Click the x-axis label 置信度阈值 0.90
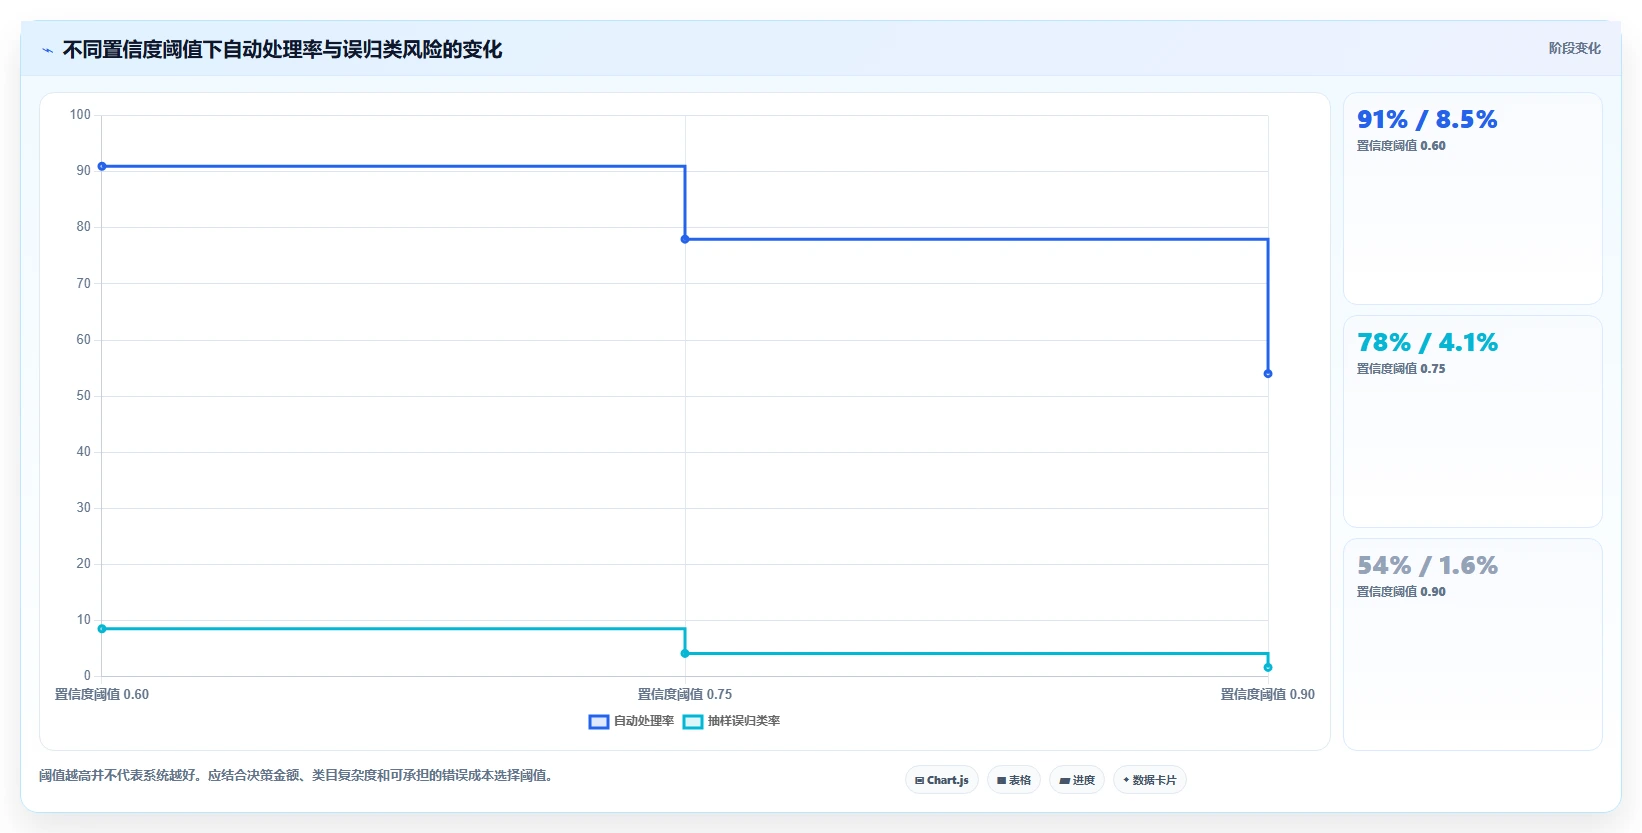 [1268, 694]
